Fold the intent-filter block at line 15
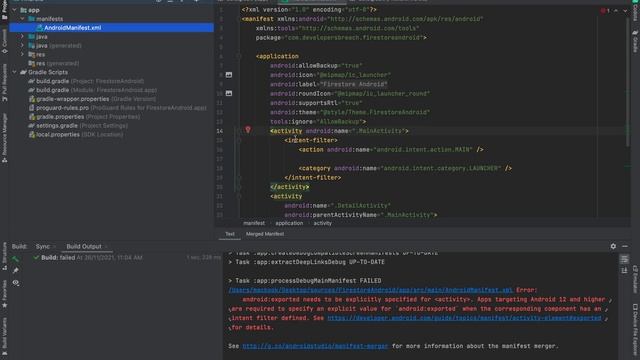Screen dimensions: 640x360 pos(239,140)
